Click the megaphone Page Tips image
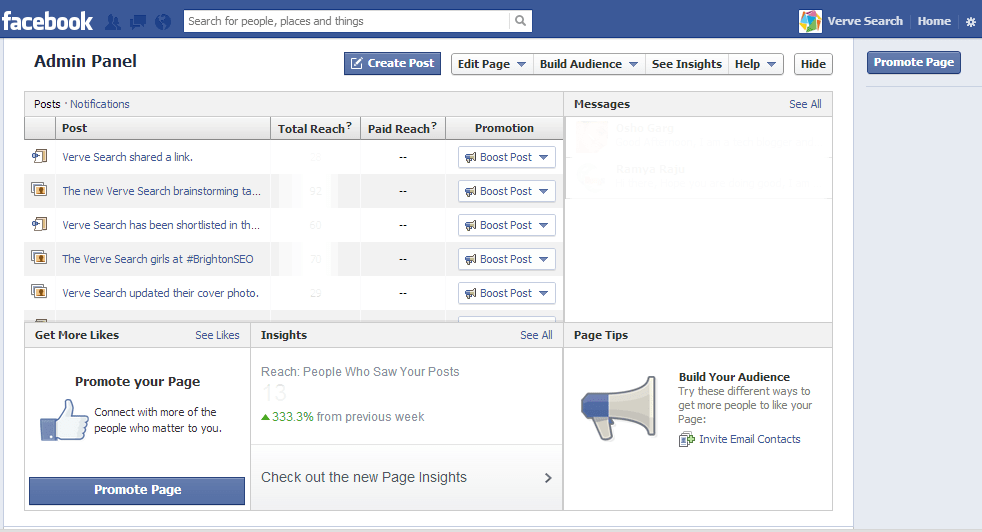This screenshot has width=982, height=532. tap(619, 408)
